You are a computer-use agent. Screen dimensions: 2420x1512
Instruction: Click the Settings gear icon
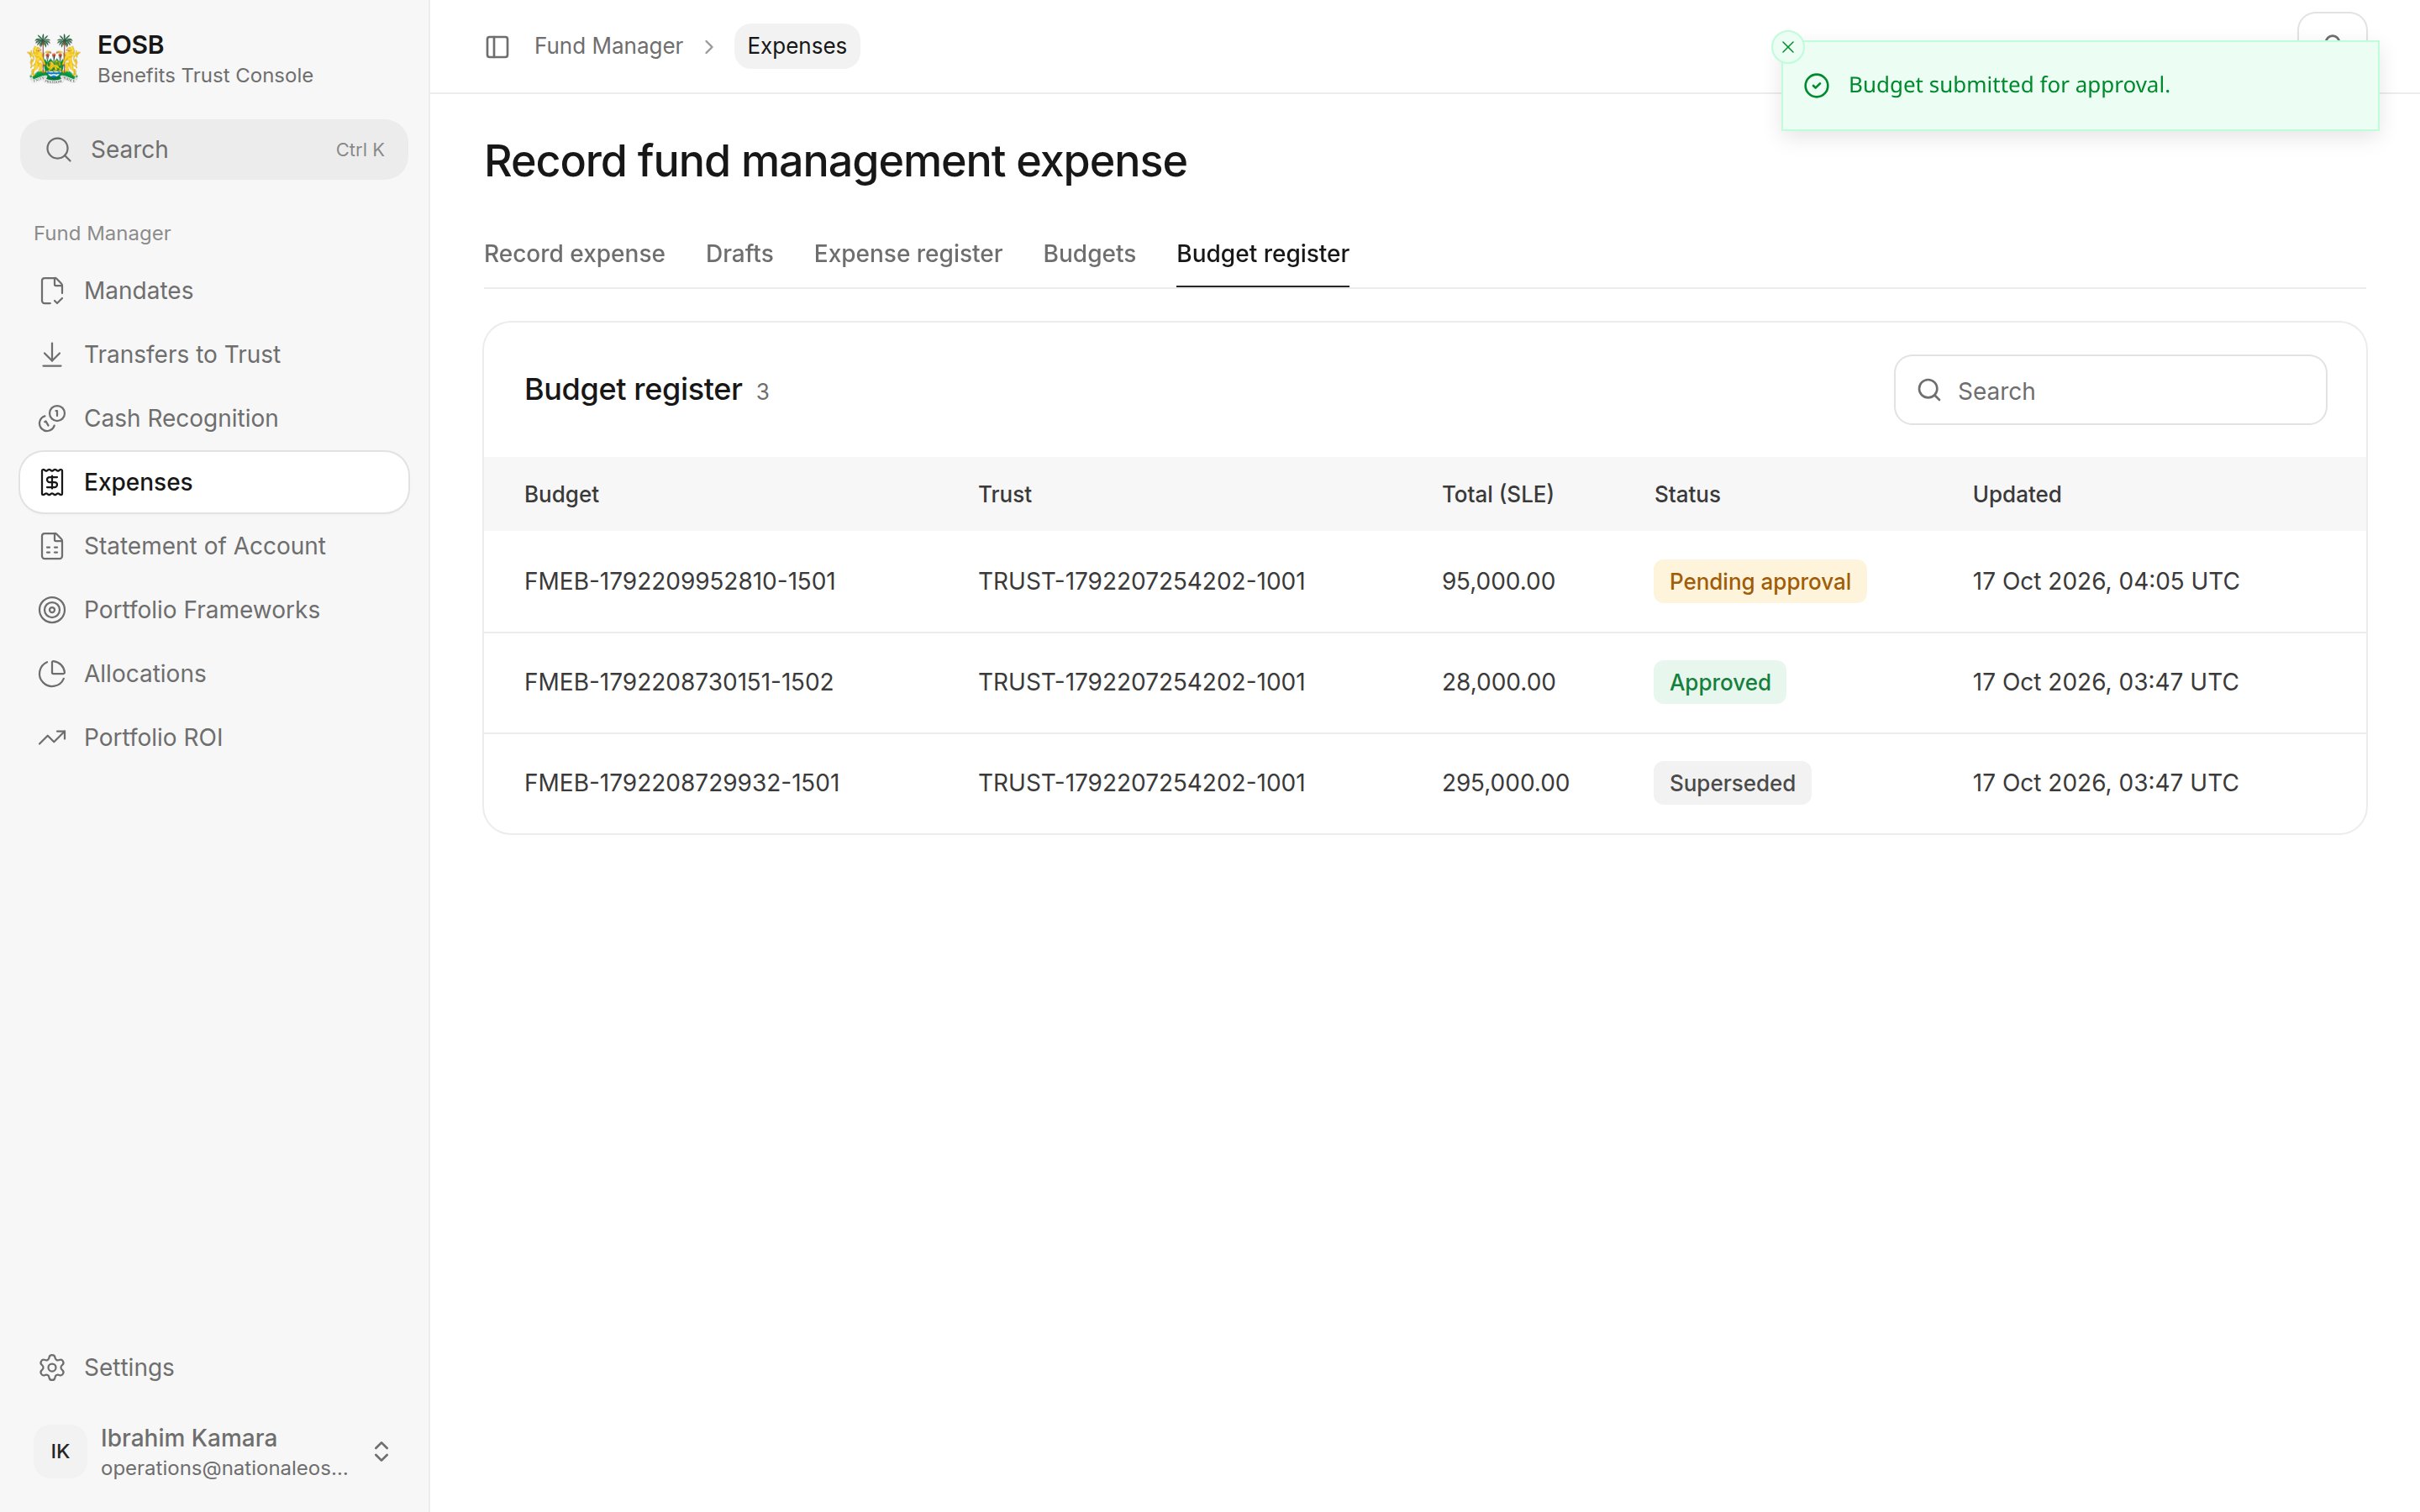click(52, 1368)
